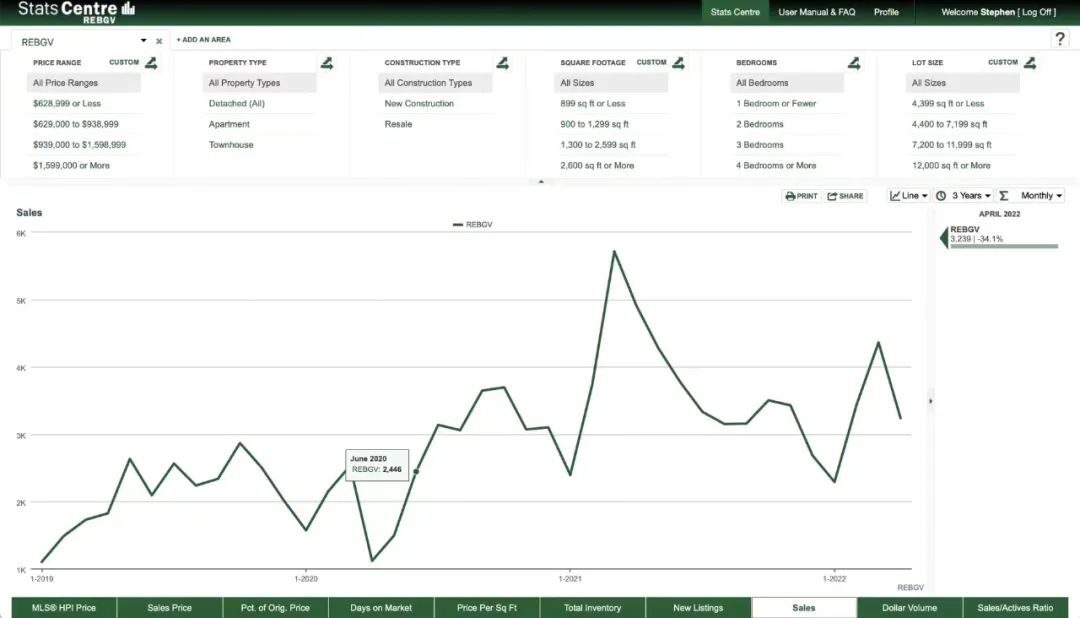
Task: Select 2 Bedrooms filter
Action: 760,124
